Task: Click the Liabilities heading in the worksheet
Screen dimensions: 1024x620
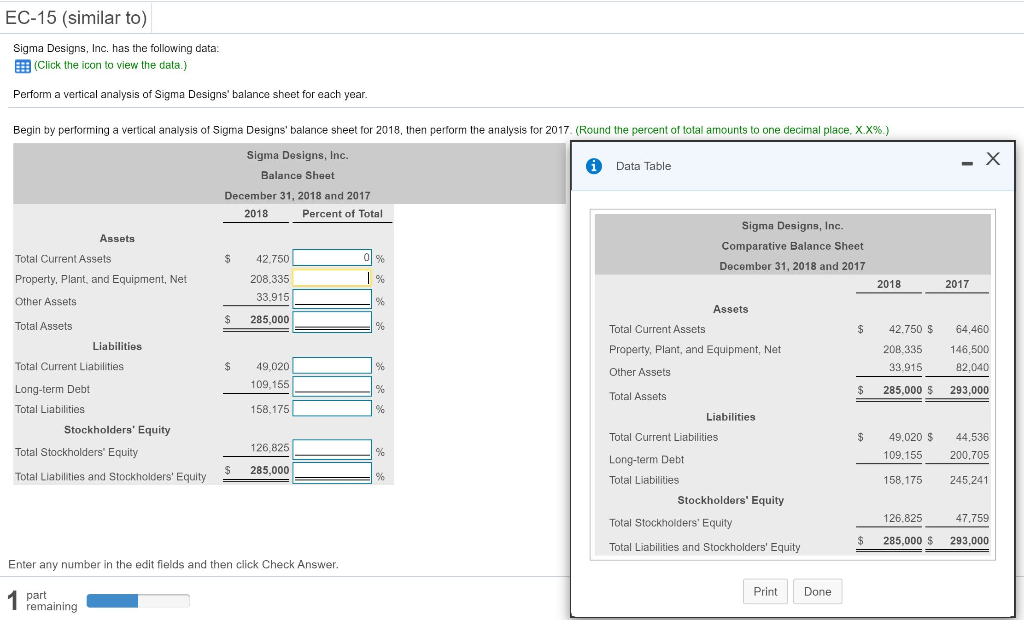Action: point(117,346)
